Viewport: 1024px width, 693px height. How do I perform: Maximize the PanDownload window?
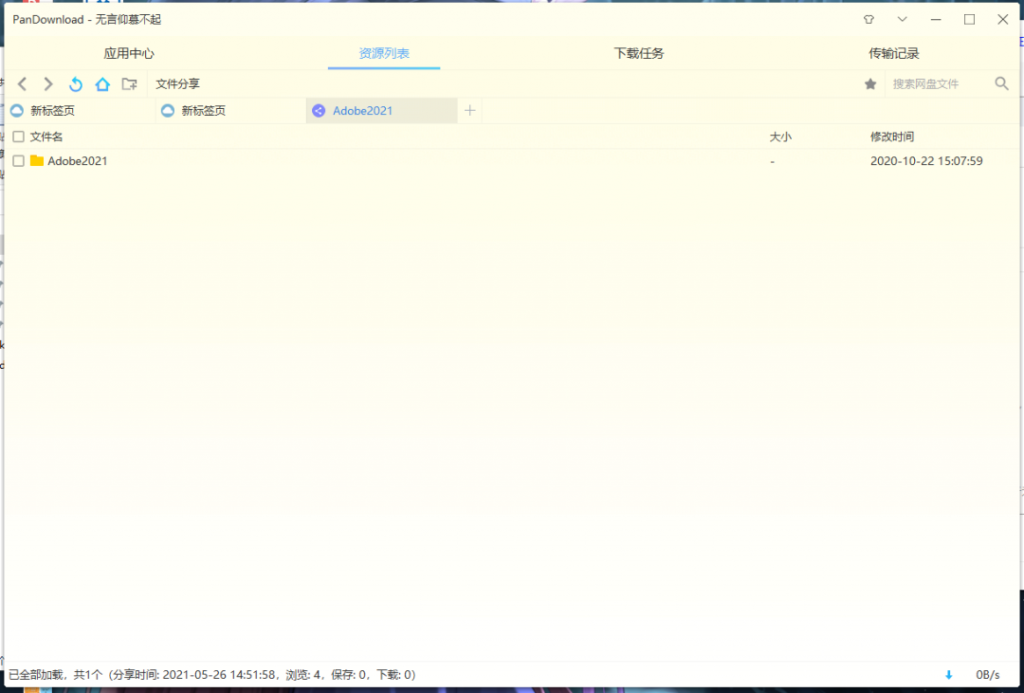click(x=970, y=20)
